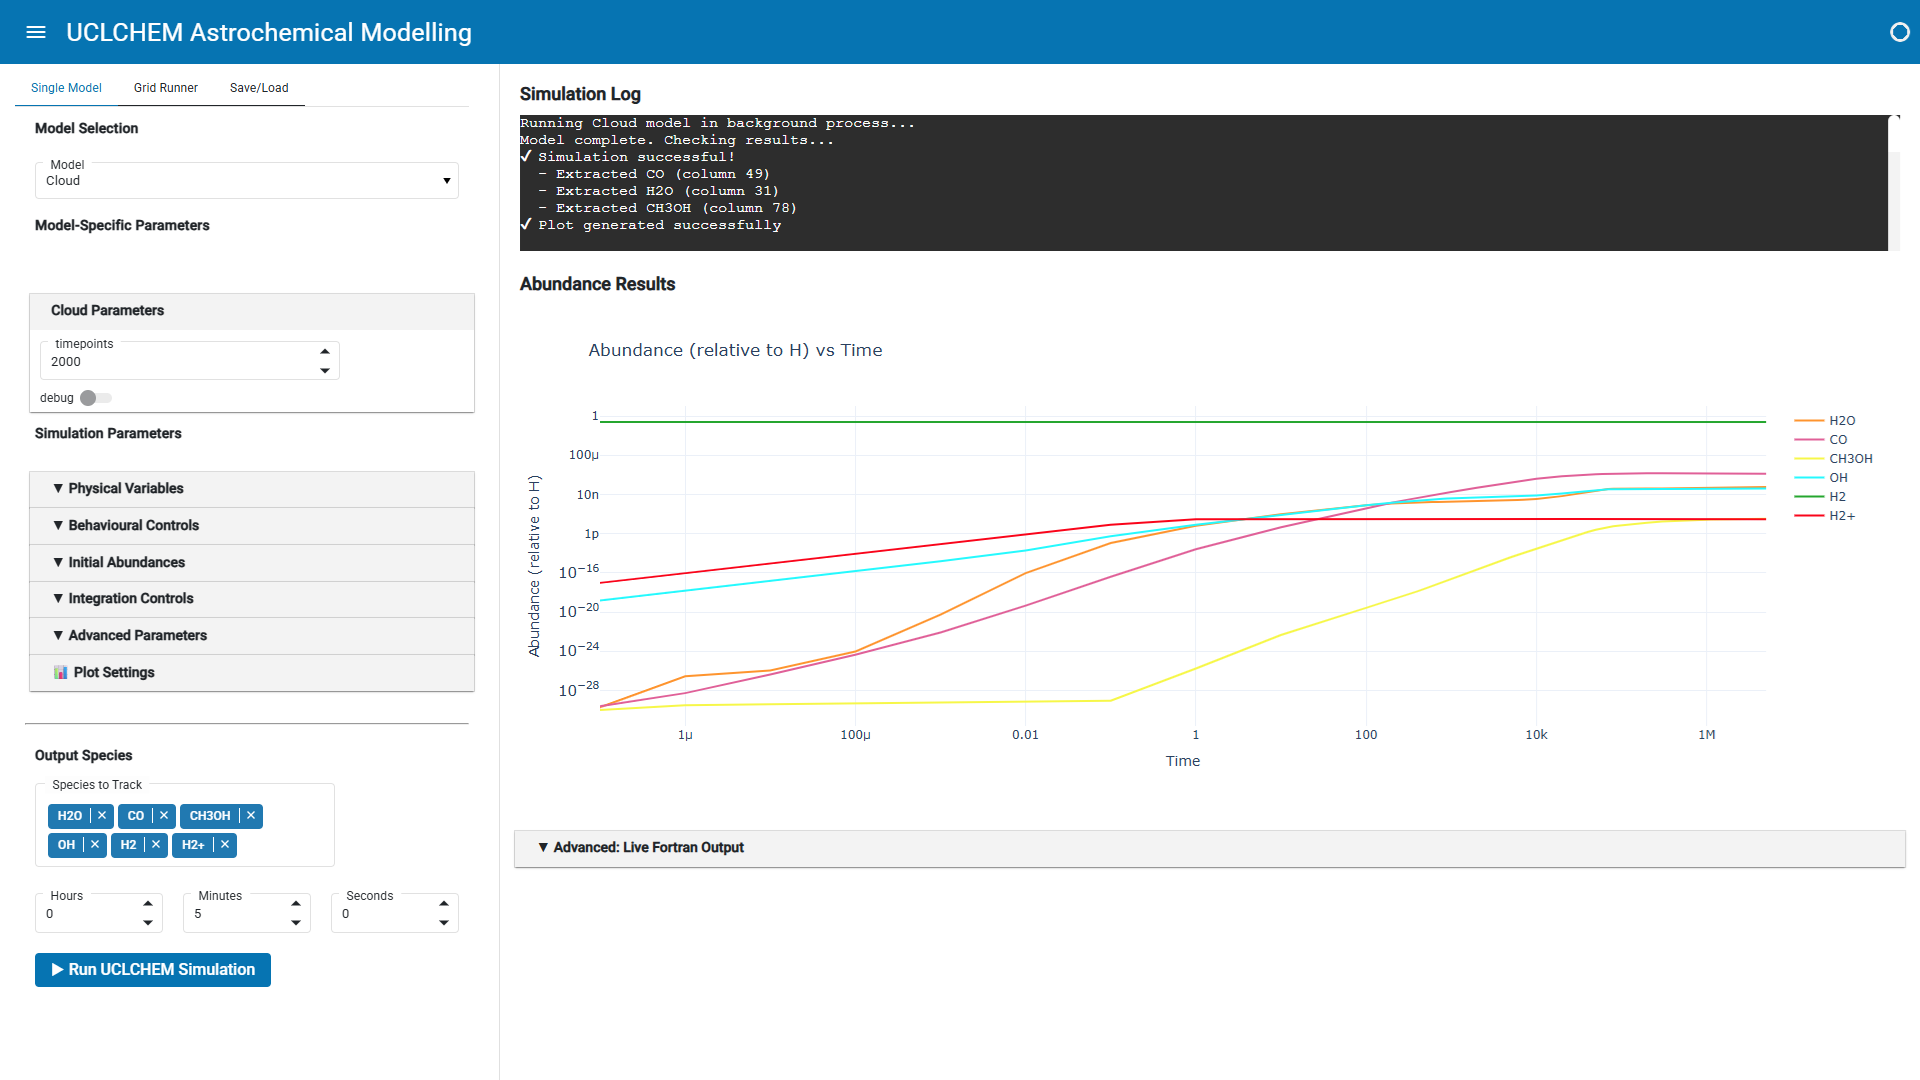
Task: Toggle H2+ trace in chart legend
Action: click(x=1825, y=516)
